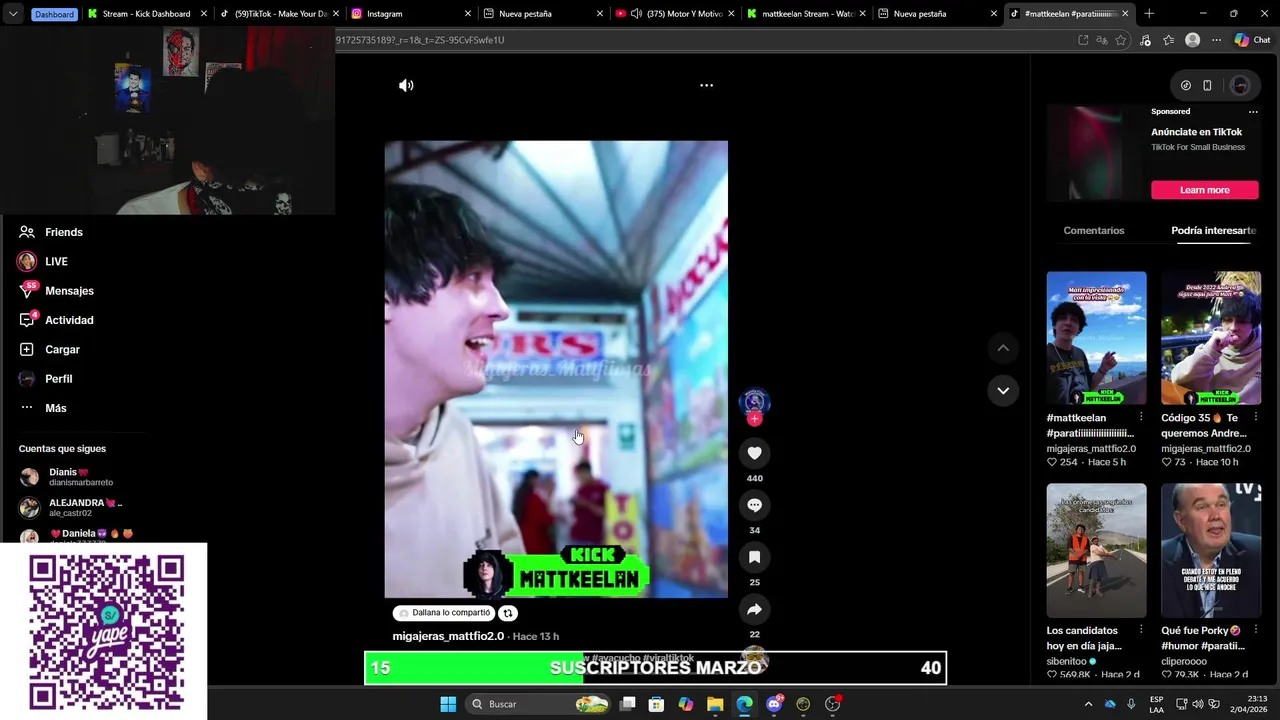Open the video options three-dot menu
The height and width of the screenshot is (720, 1280).
click(x=706, y=85)
